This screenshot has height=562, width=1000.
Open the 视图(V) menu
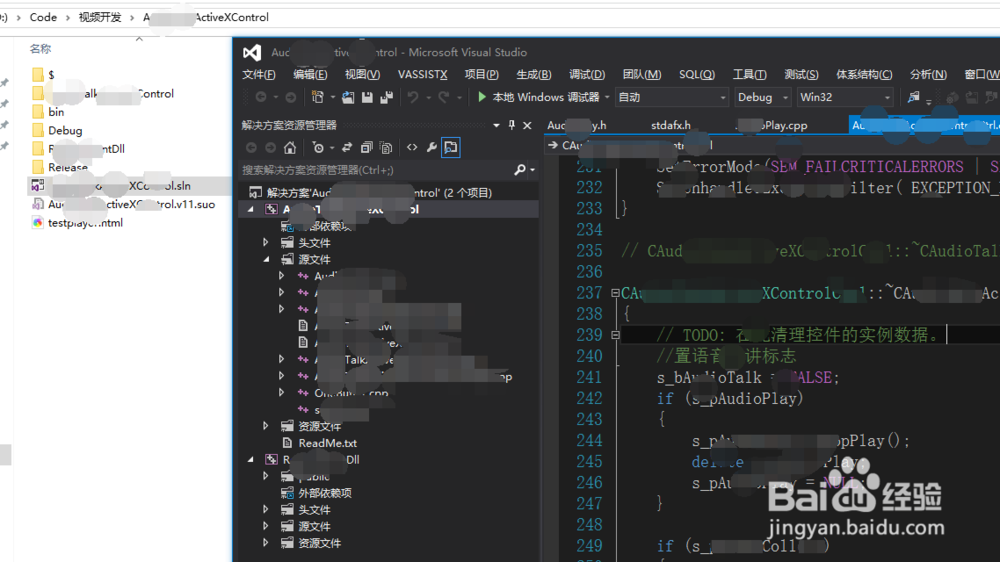coord(362,75)
